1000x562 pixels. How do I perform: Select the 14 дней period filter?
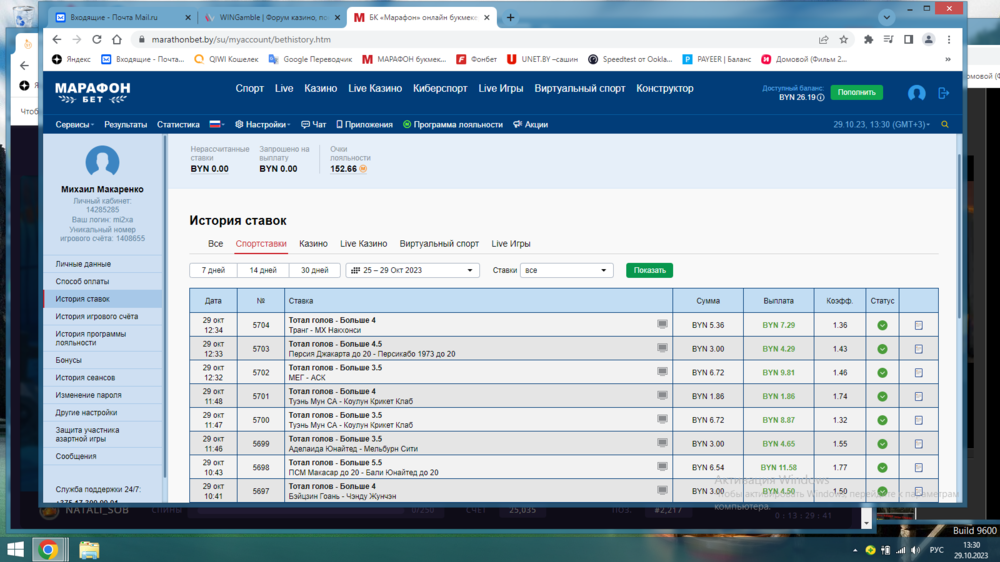[x=263, y=270]
